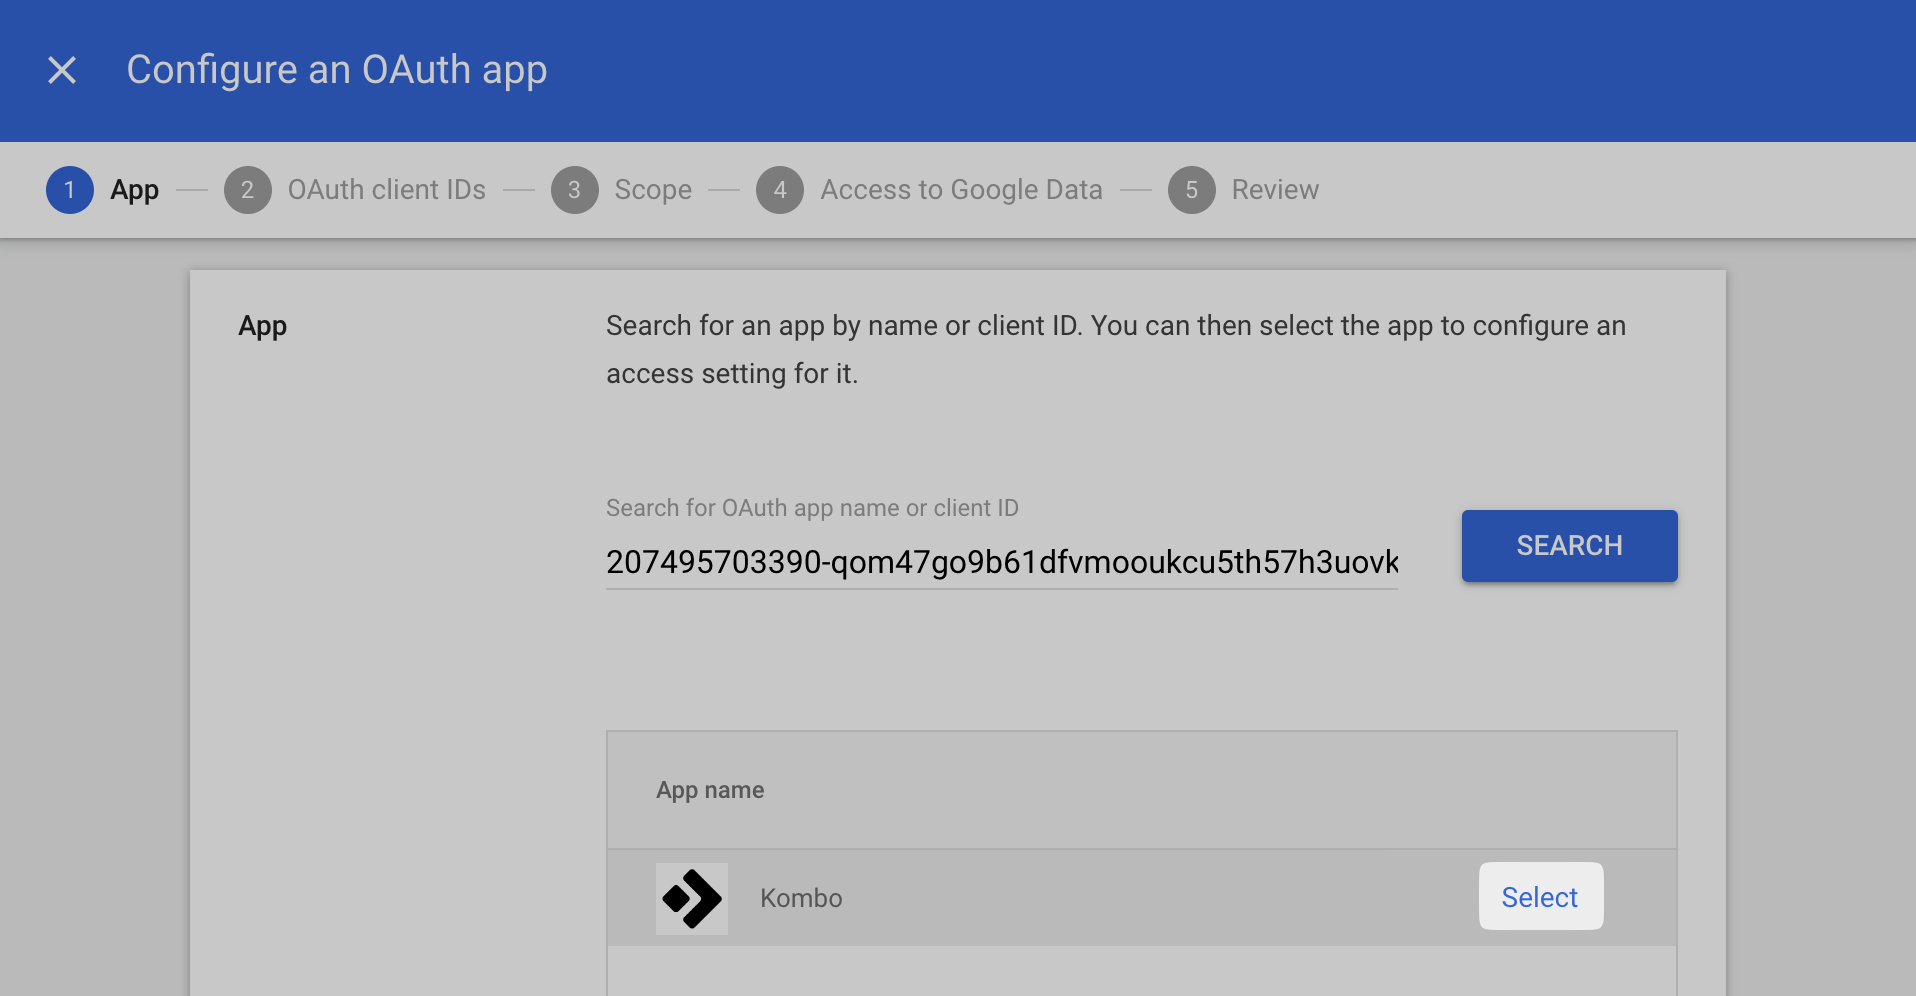Open the OAuth client IDs step
The image size is (1916, 996).
tap(386, 190)
